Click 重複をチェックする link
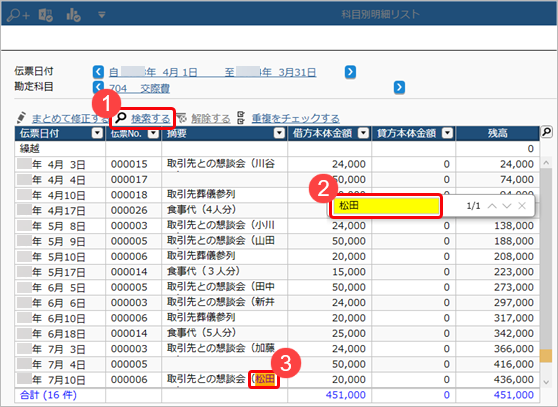Image resolution: width=558 pixels, height=407 pixels. click(296, 118)
